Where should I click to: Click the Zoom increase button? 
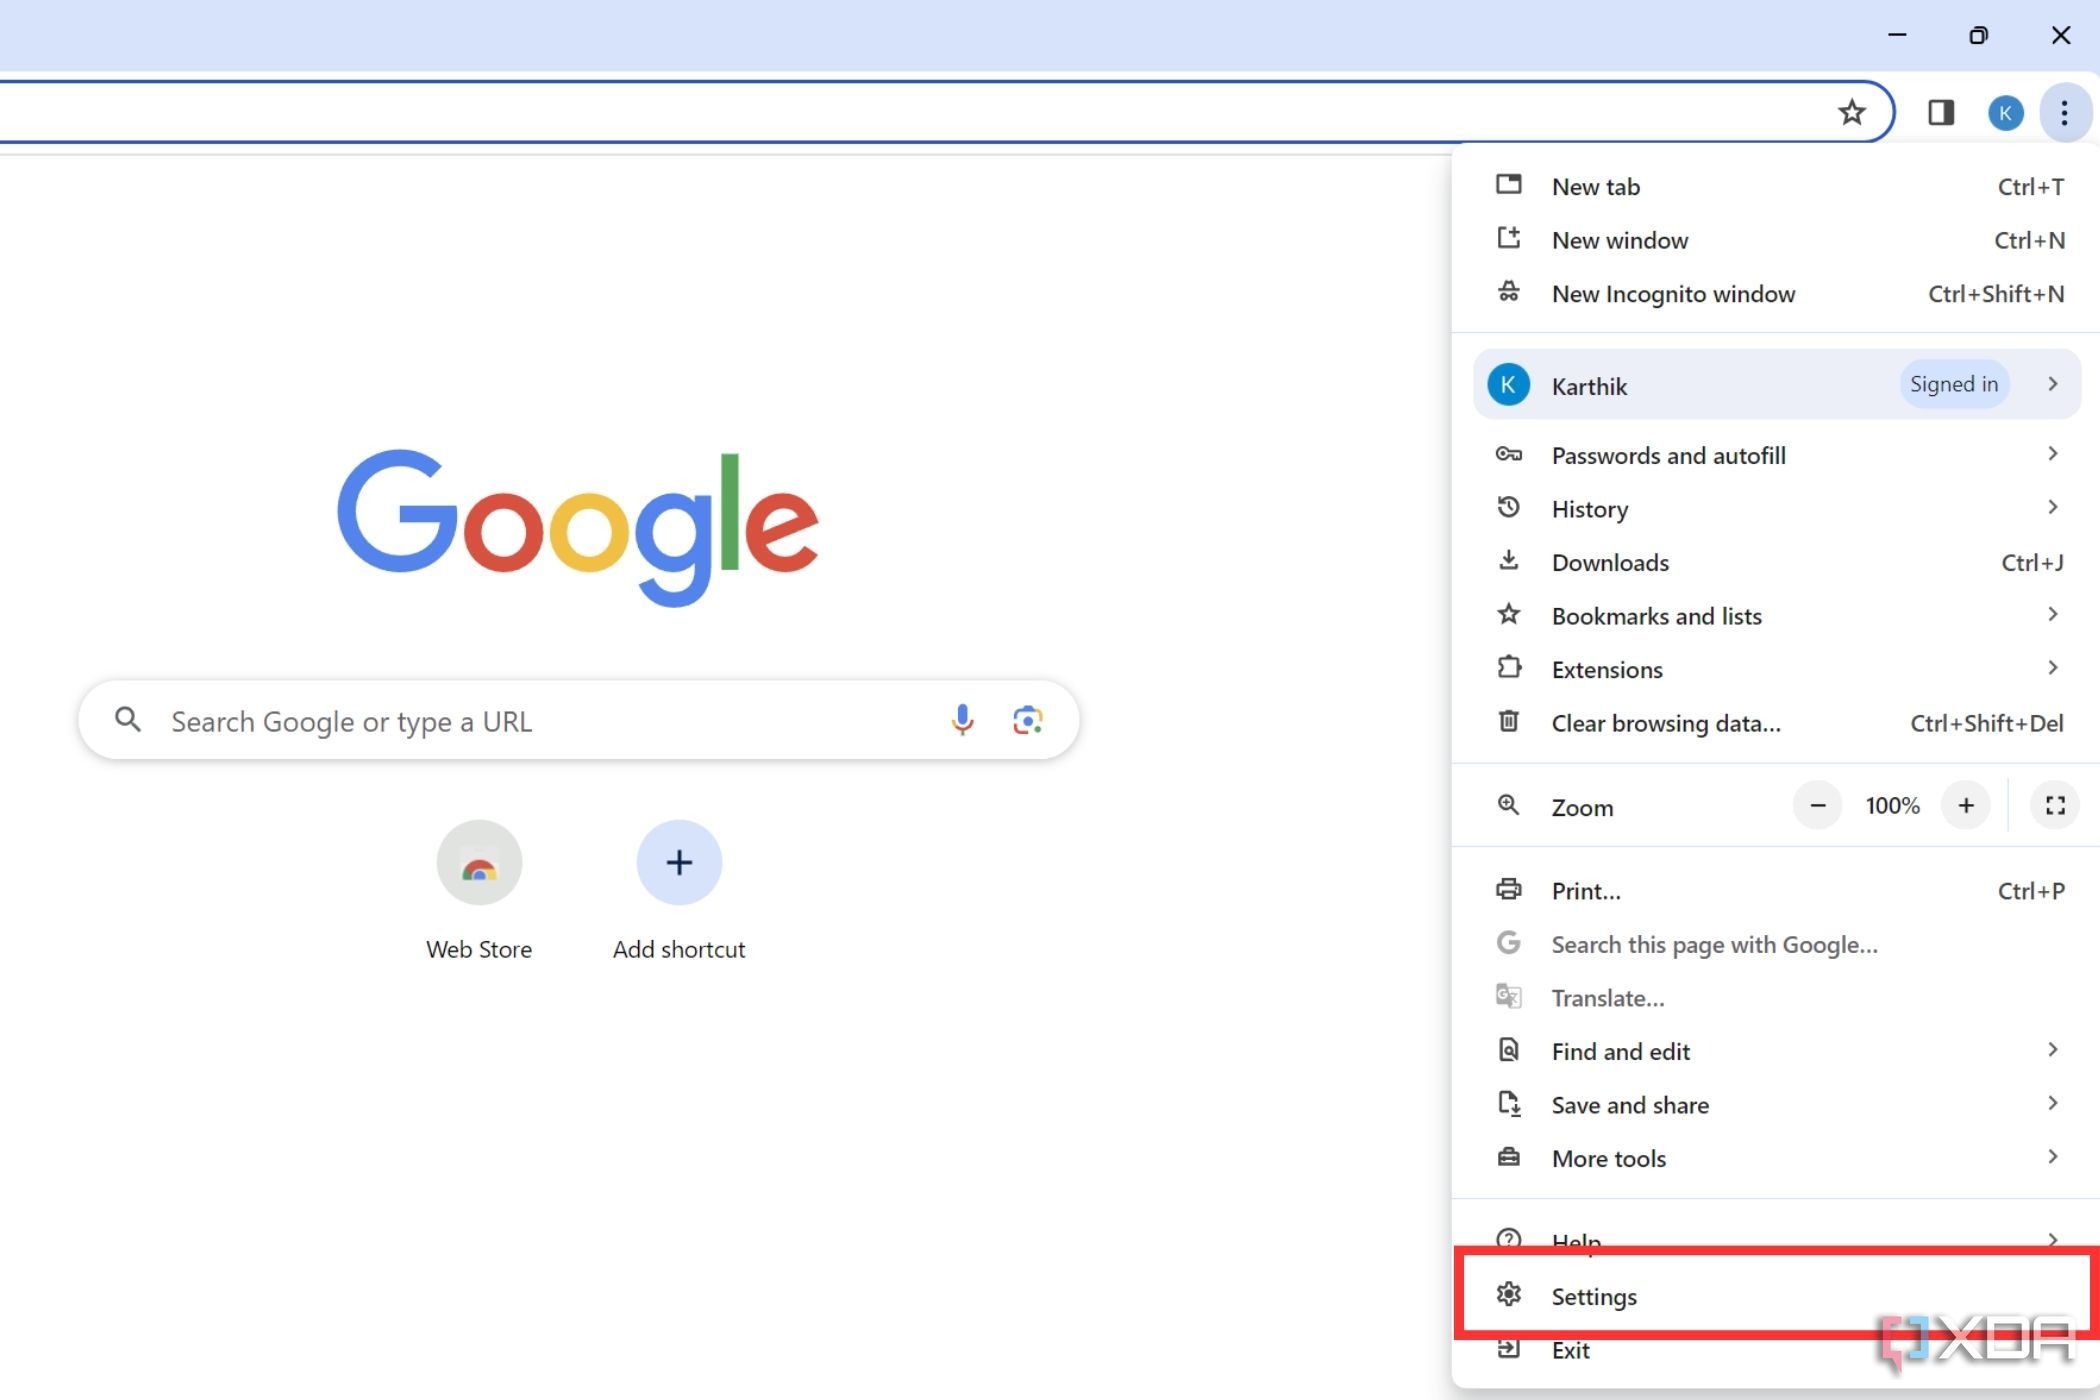pos(1966,806)
